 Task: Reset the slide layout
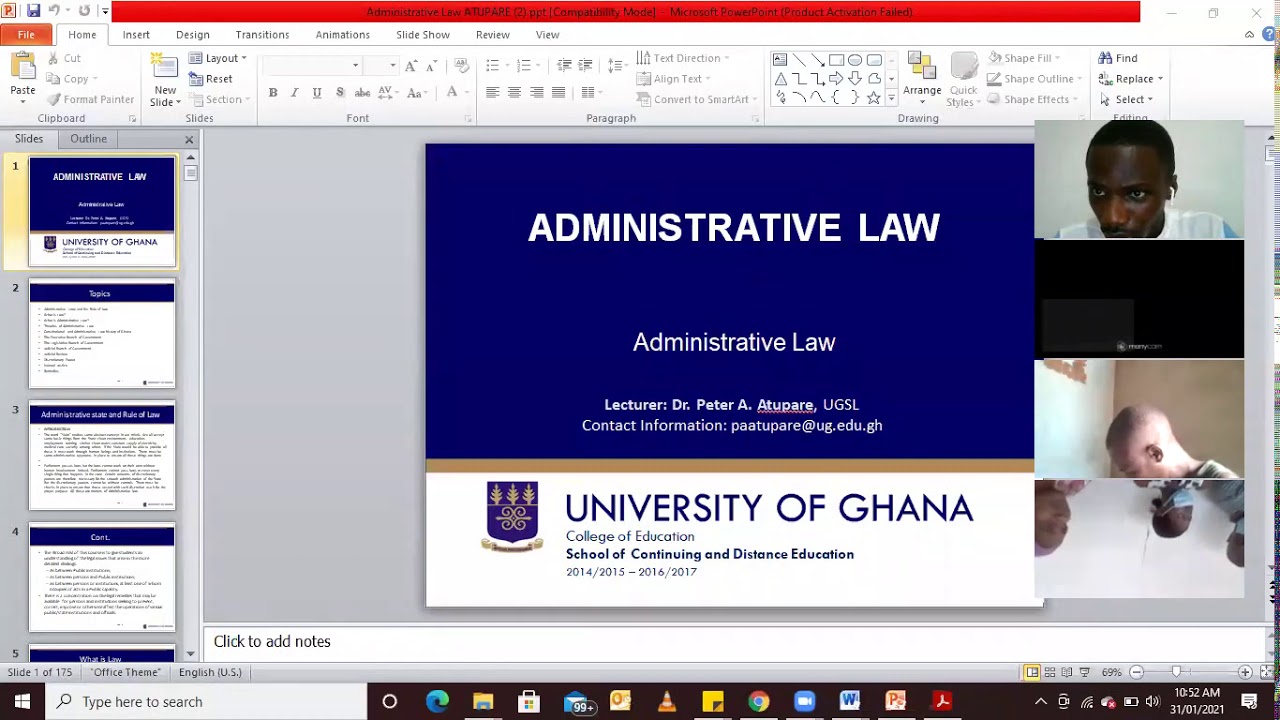click(x=211, y=79)
